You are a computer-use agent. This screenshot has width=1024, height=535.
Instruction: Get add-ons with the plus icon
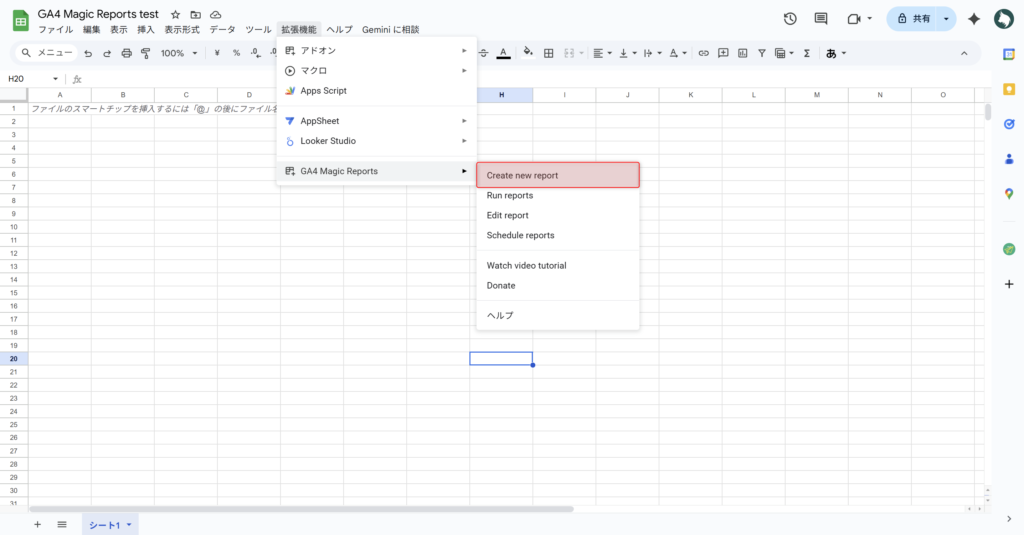pos(1009,284)
